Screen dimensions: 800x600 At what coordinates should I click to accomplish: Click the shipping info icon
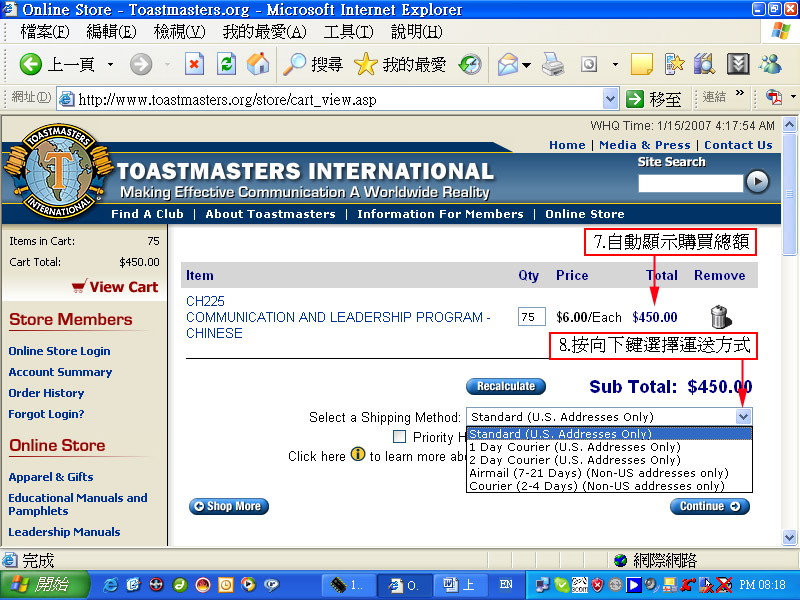[358, 455]
